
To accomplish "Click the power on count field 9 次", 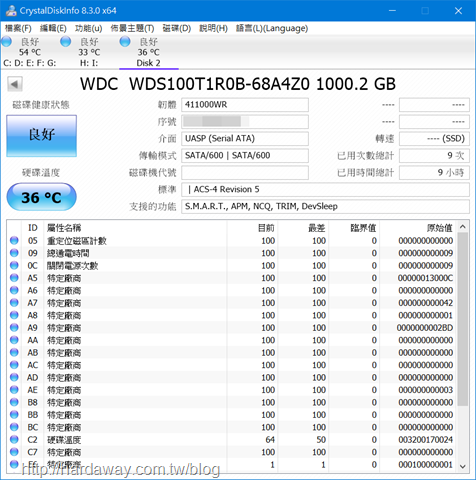I will (434, 156).
